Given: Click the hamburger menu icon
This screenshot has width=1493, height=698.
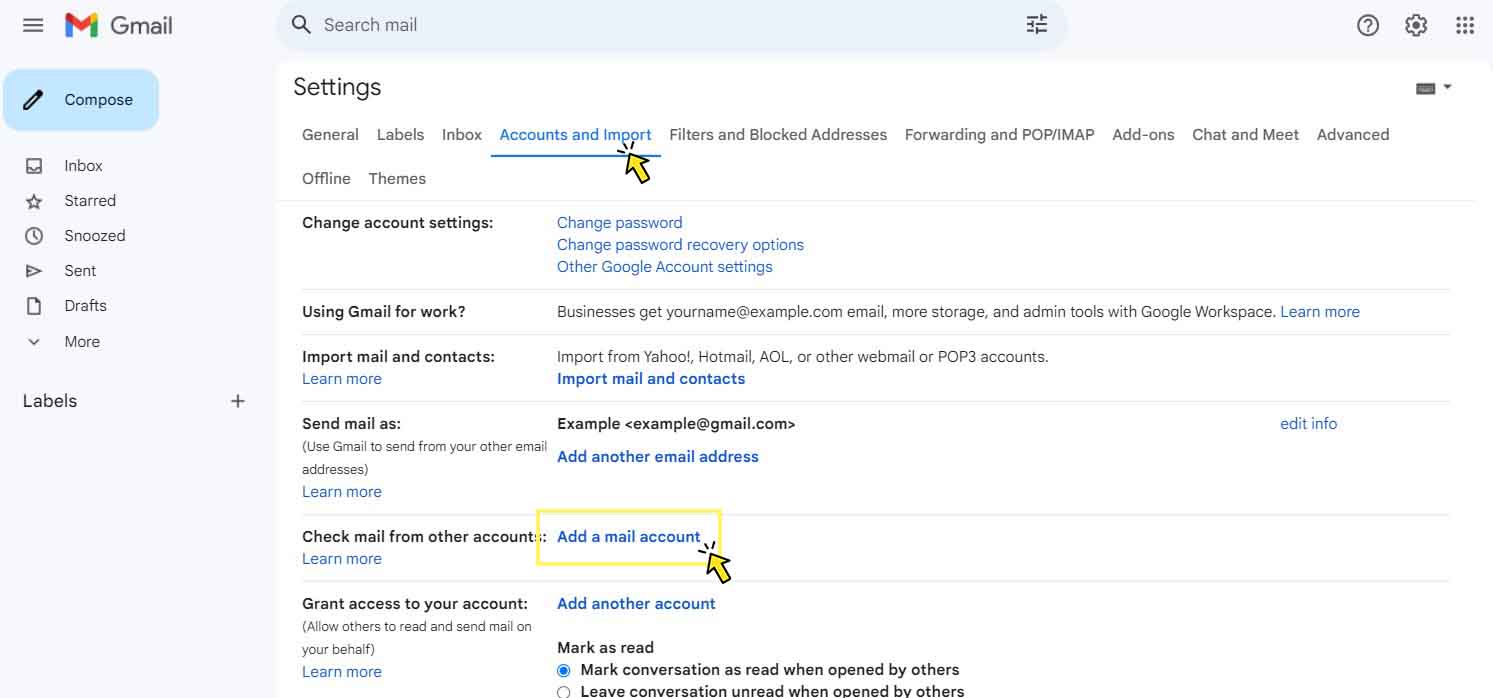Looking at the screenshot, I should (32, 25).
